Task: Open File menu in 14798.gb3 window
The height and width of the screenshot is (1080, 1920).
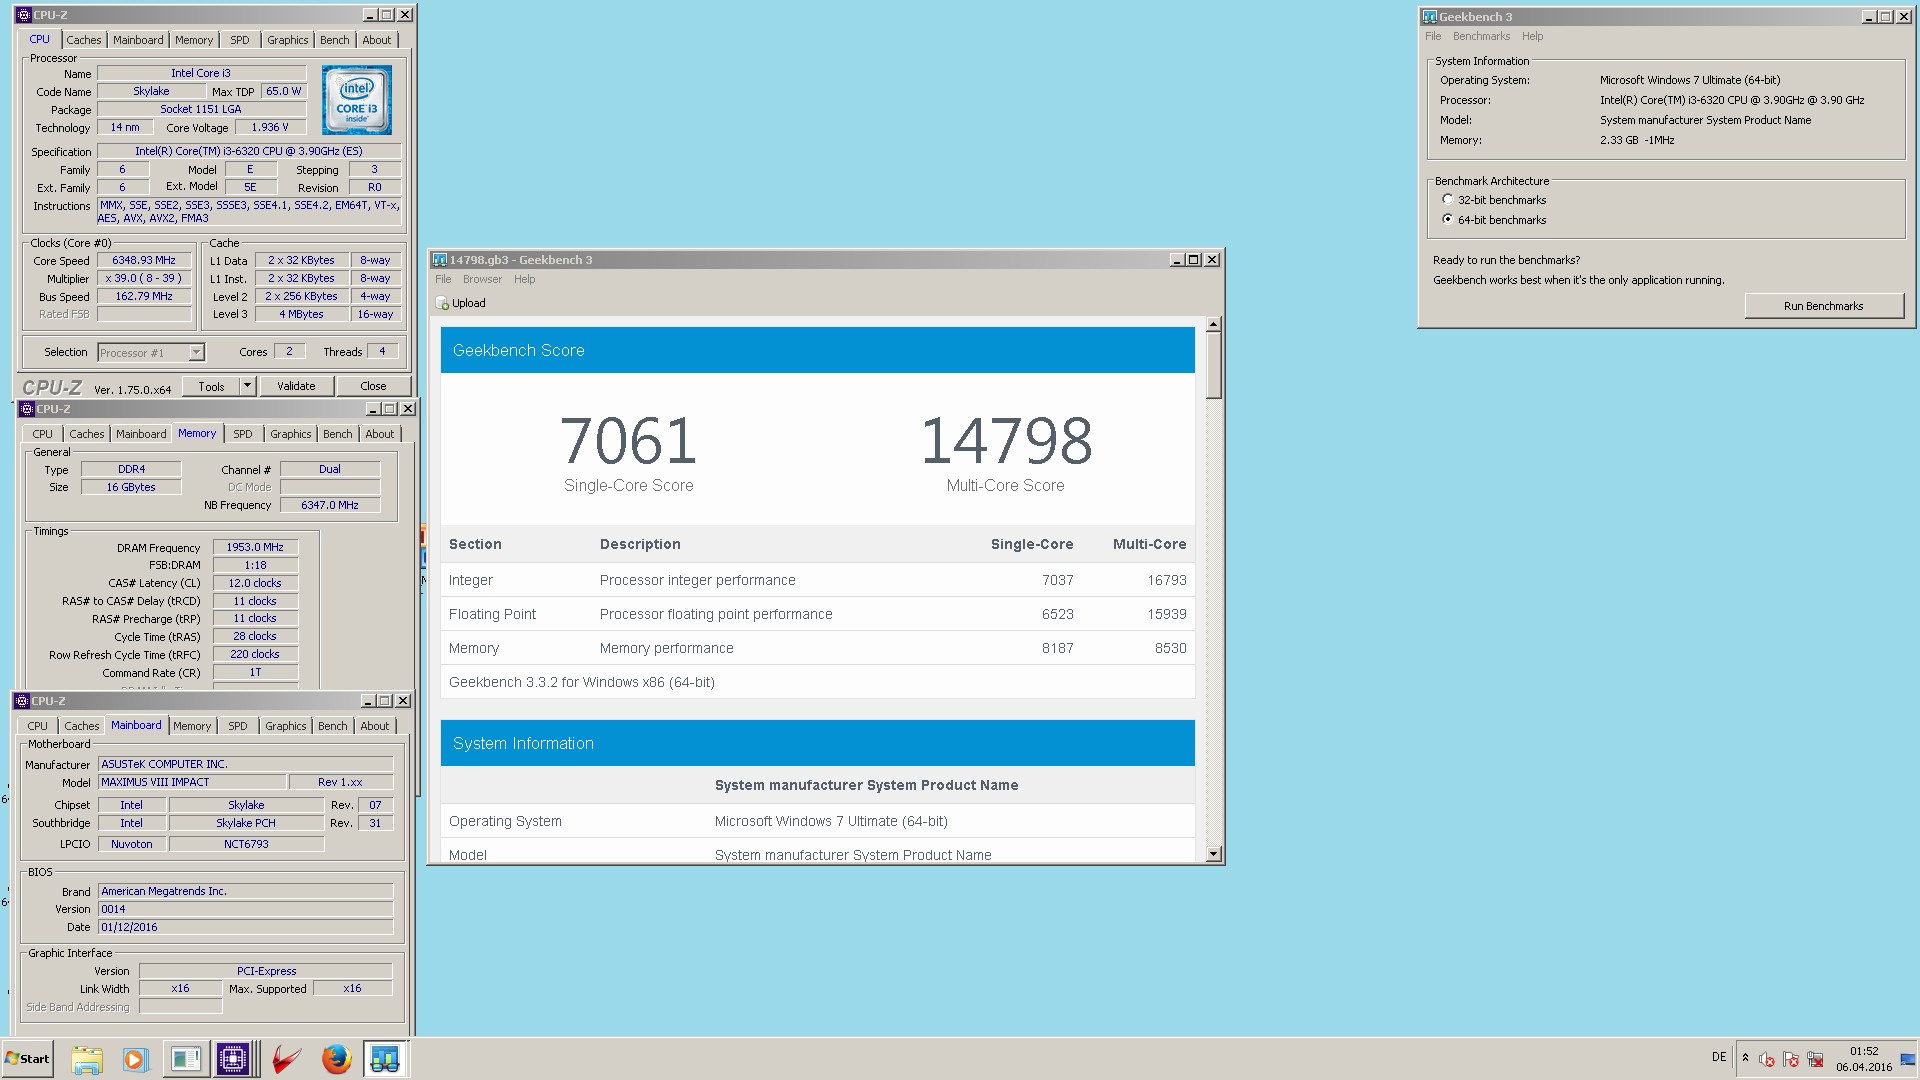Action: (443, 280)
